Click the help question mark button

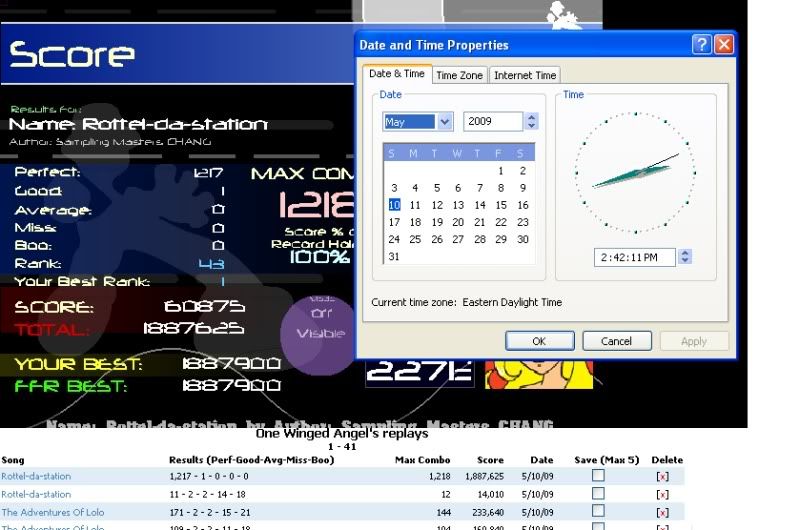tap(702, 45)
